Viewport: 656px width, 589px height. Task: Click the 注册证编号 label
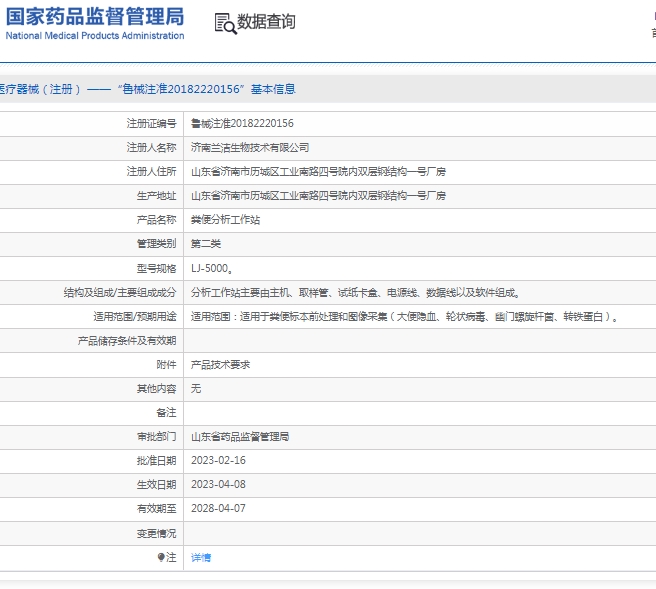click(x=151, y=123)
